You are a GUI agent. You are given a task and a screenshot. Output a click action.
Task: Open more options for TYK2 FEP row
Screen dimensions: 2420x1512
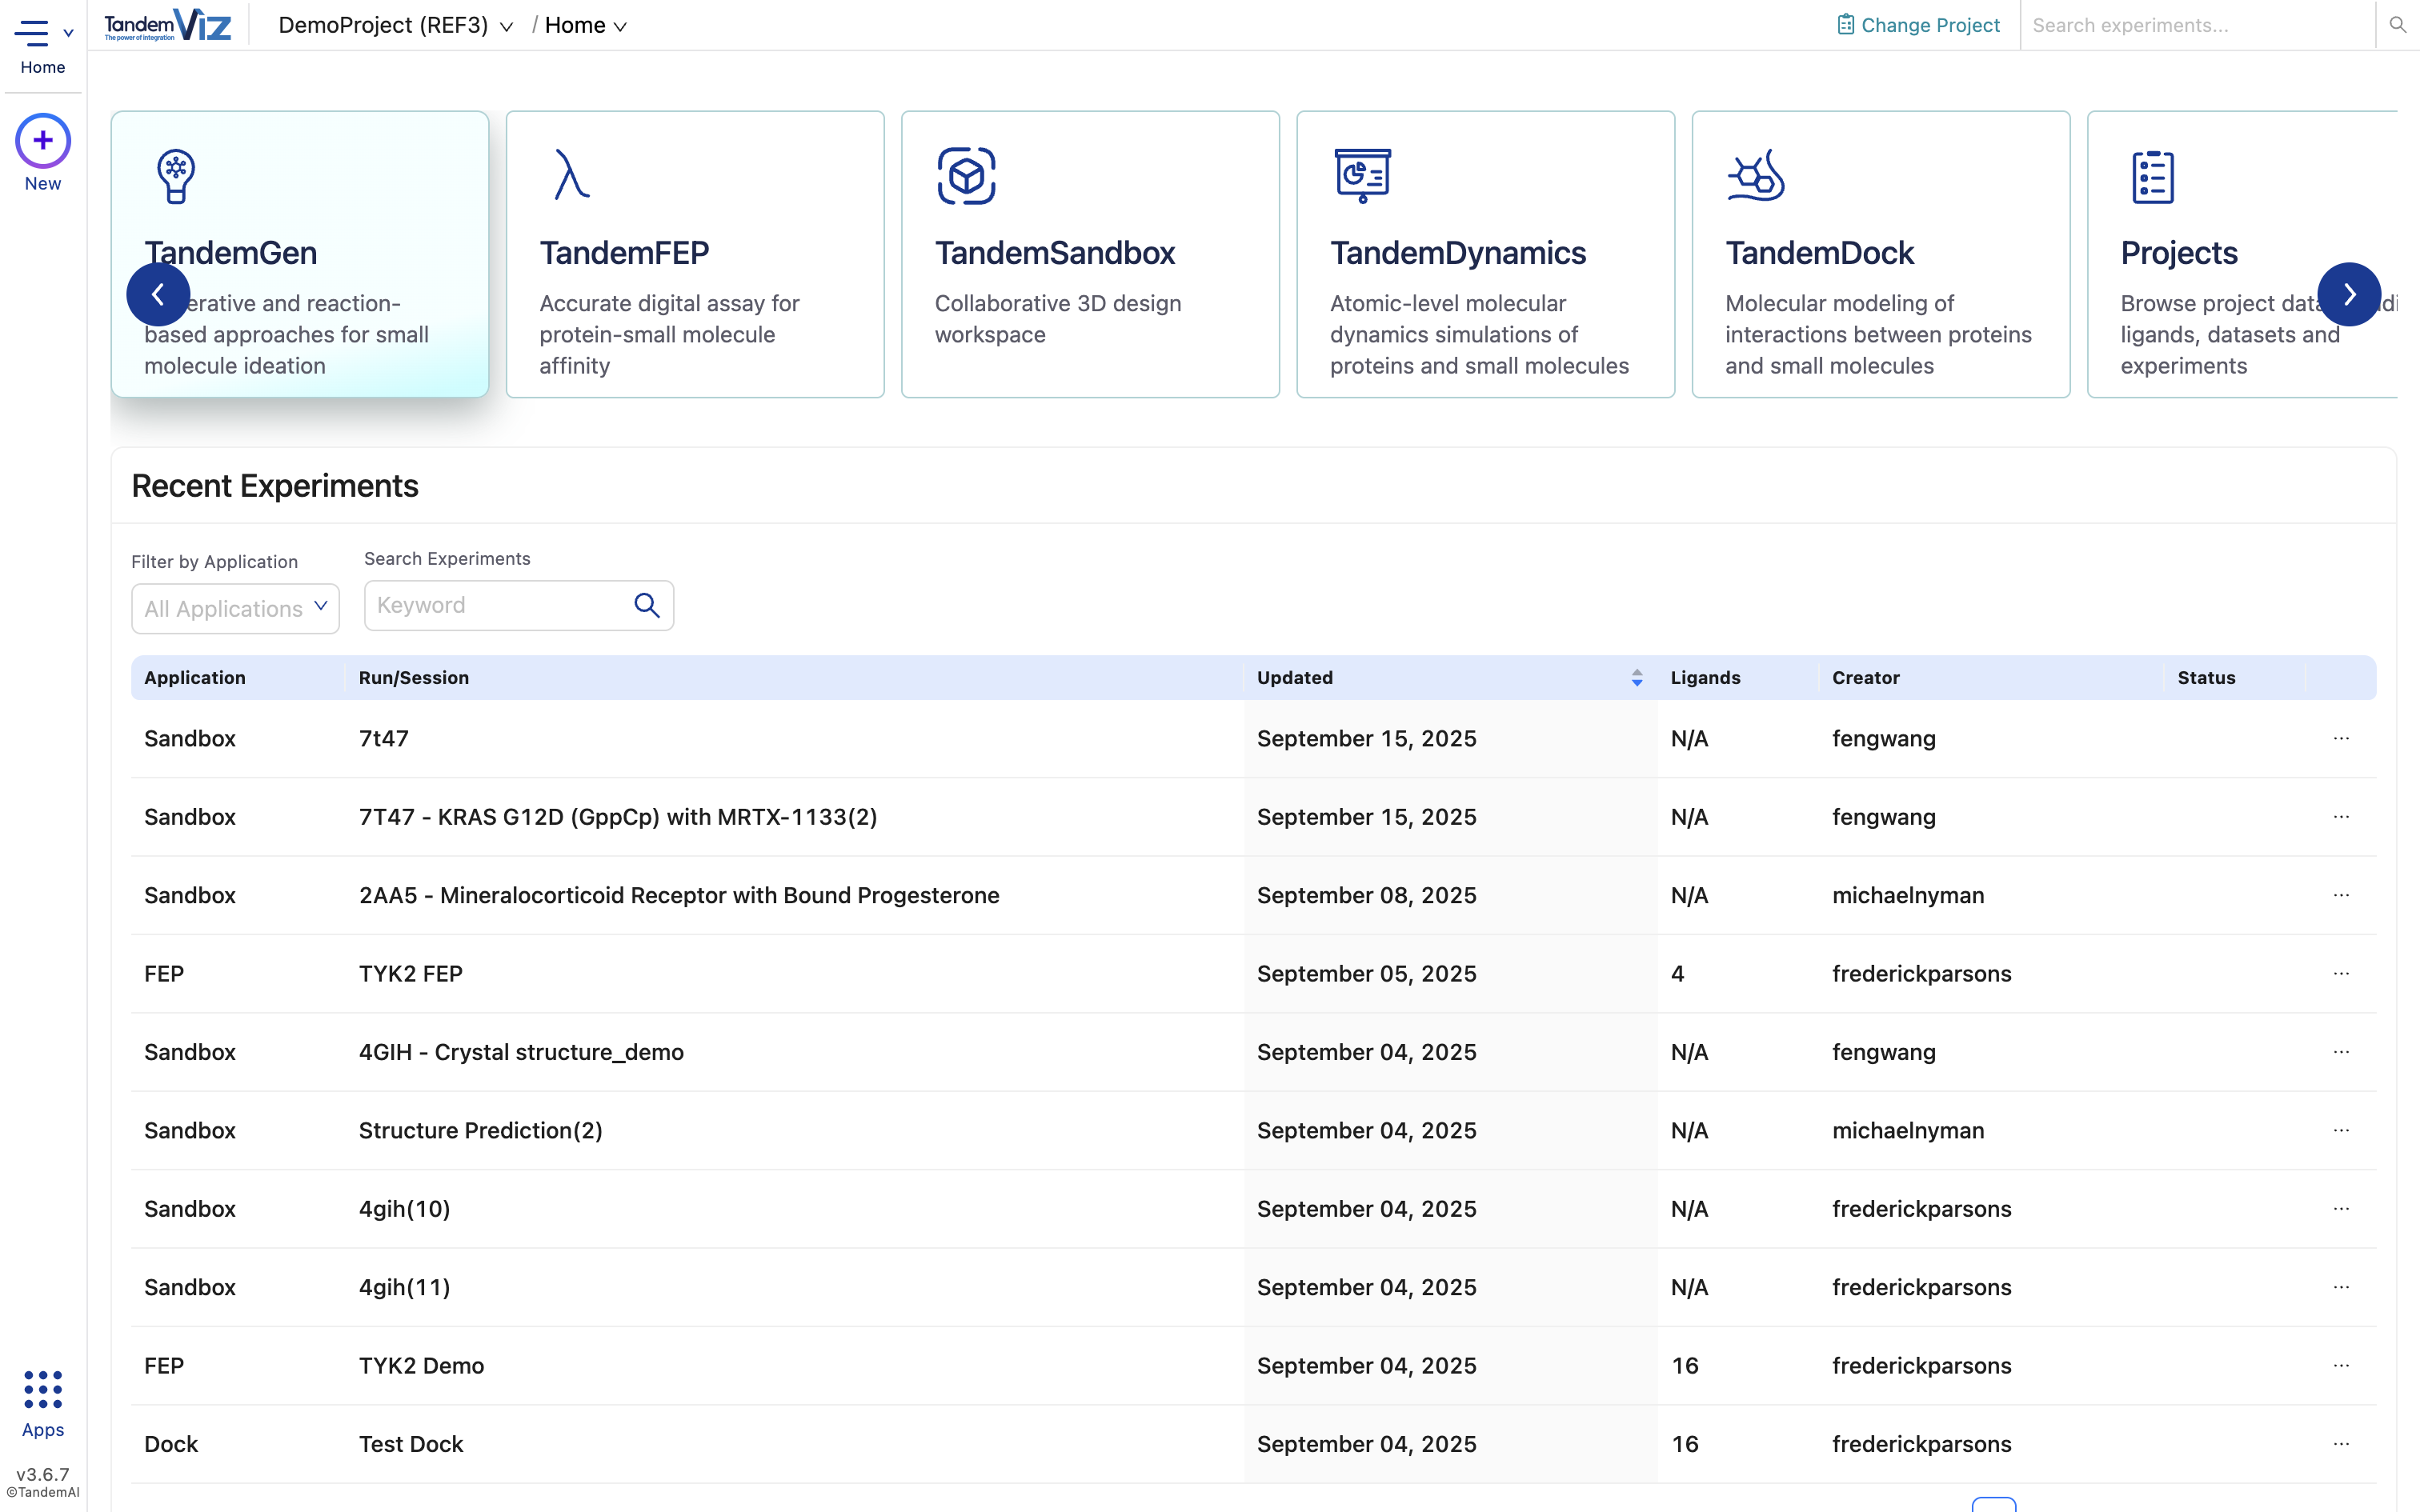pos(2341,973)
